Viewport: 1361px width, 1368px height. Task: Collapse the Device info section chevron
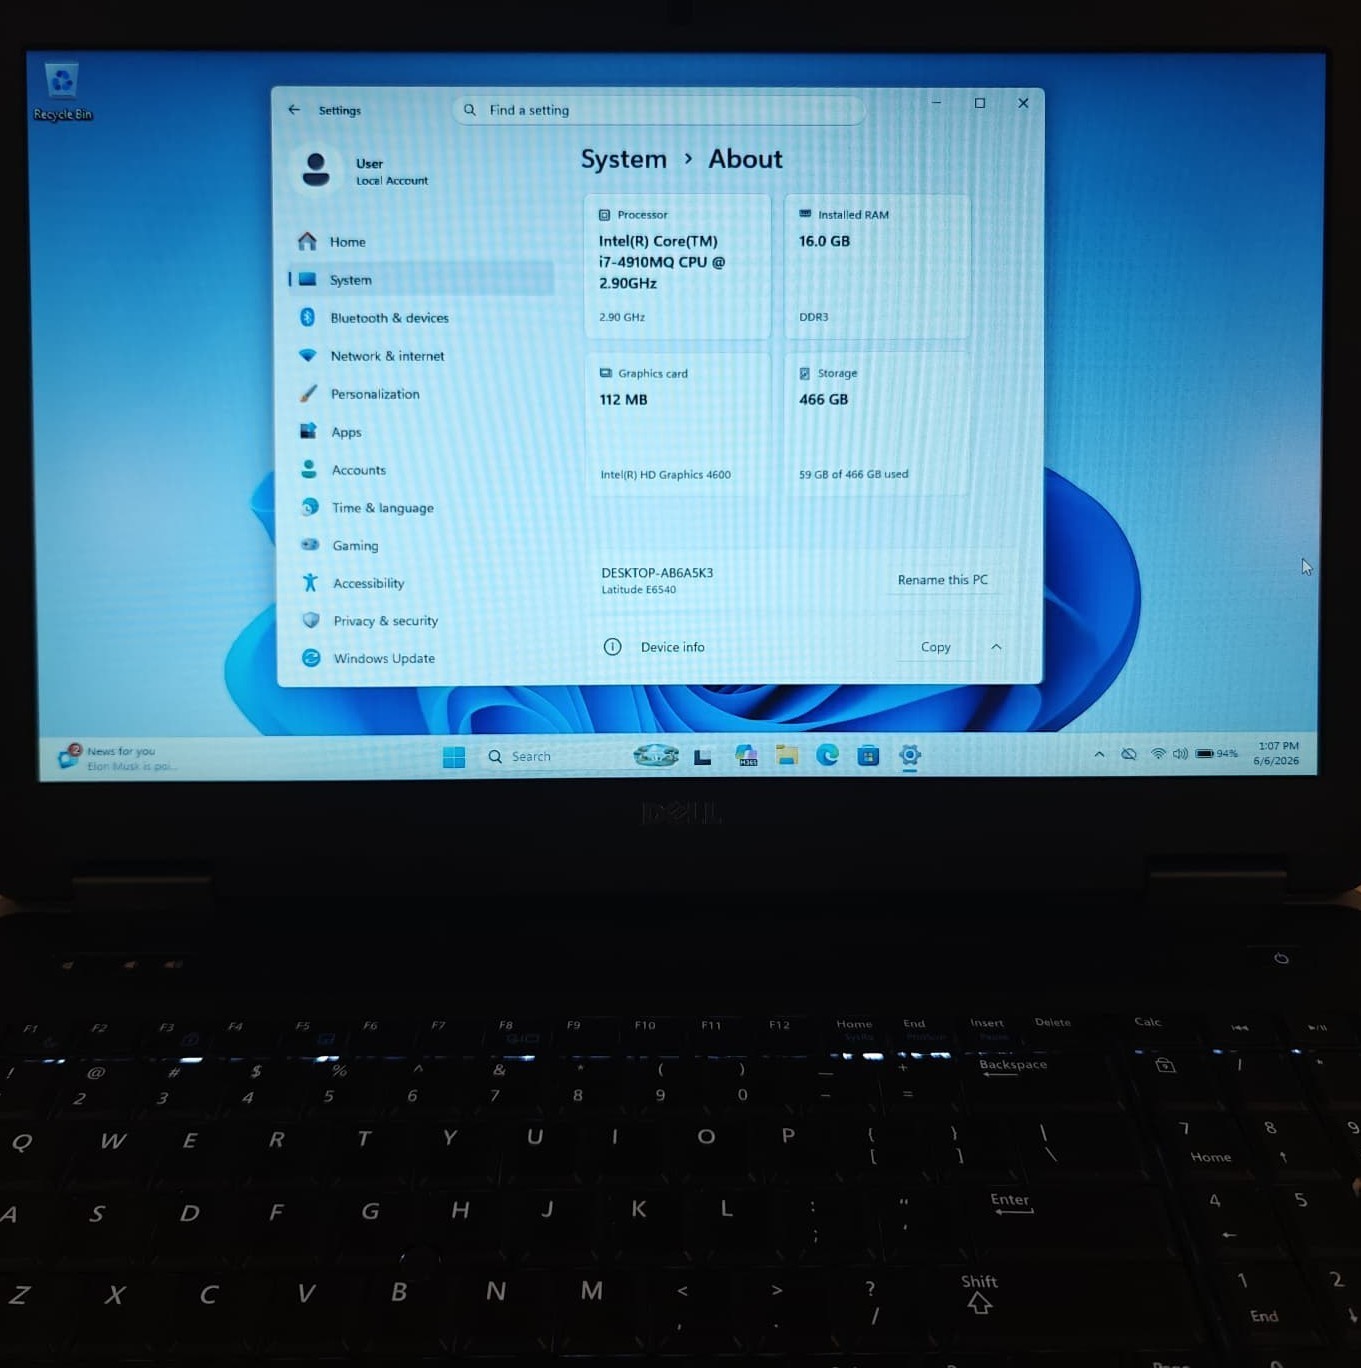[x=996, y=647]
